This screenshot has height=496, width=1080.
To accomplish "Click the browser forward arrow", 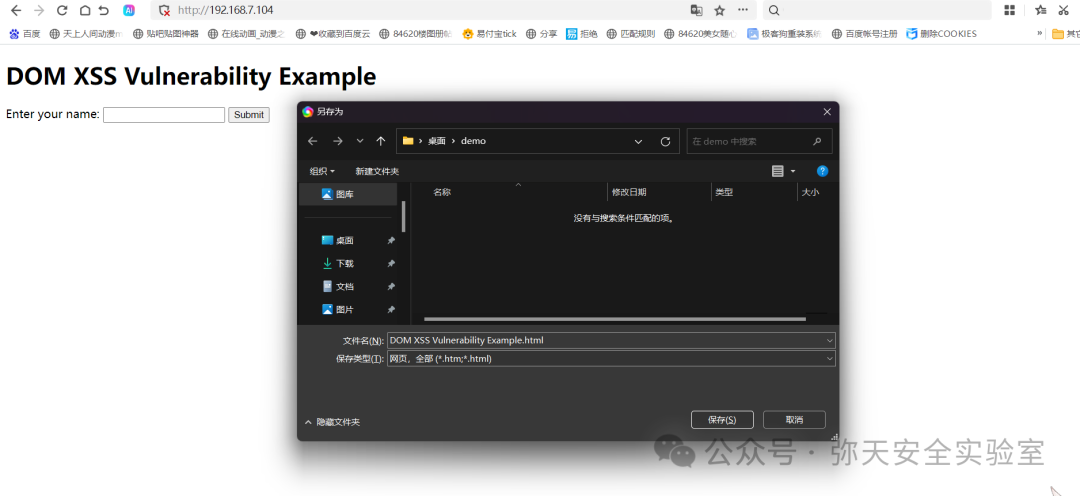I will point(39,10).
